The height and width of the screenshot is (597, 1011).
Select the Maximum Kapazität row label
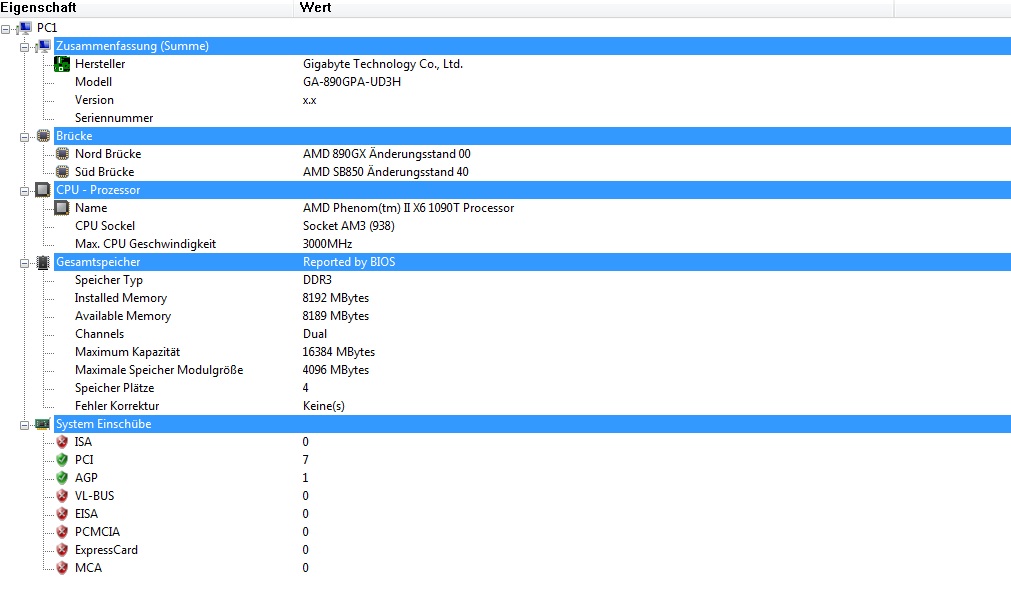tap(128, 352)
